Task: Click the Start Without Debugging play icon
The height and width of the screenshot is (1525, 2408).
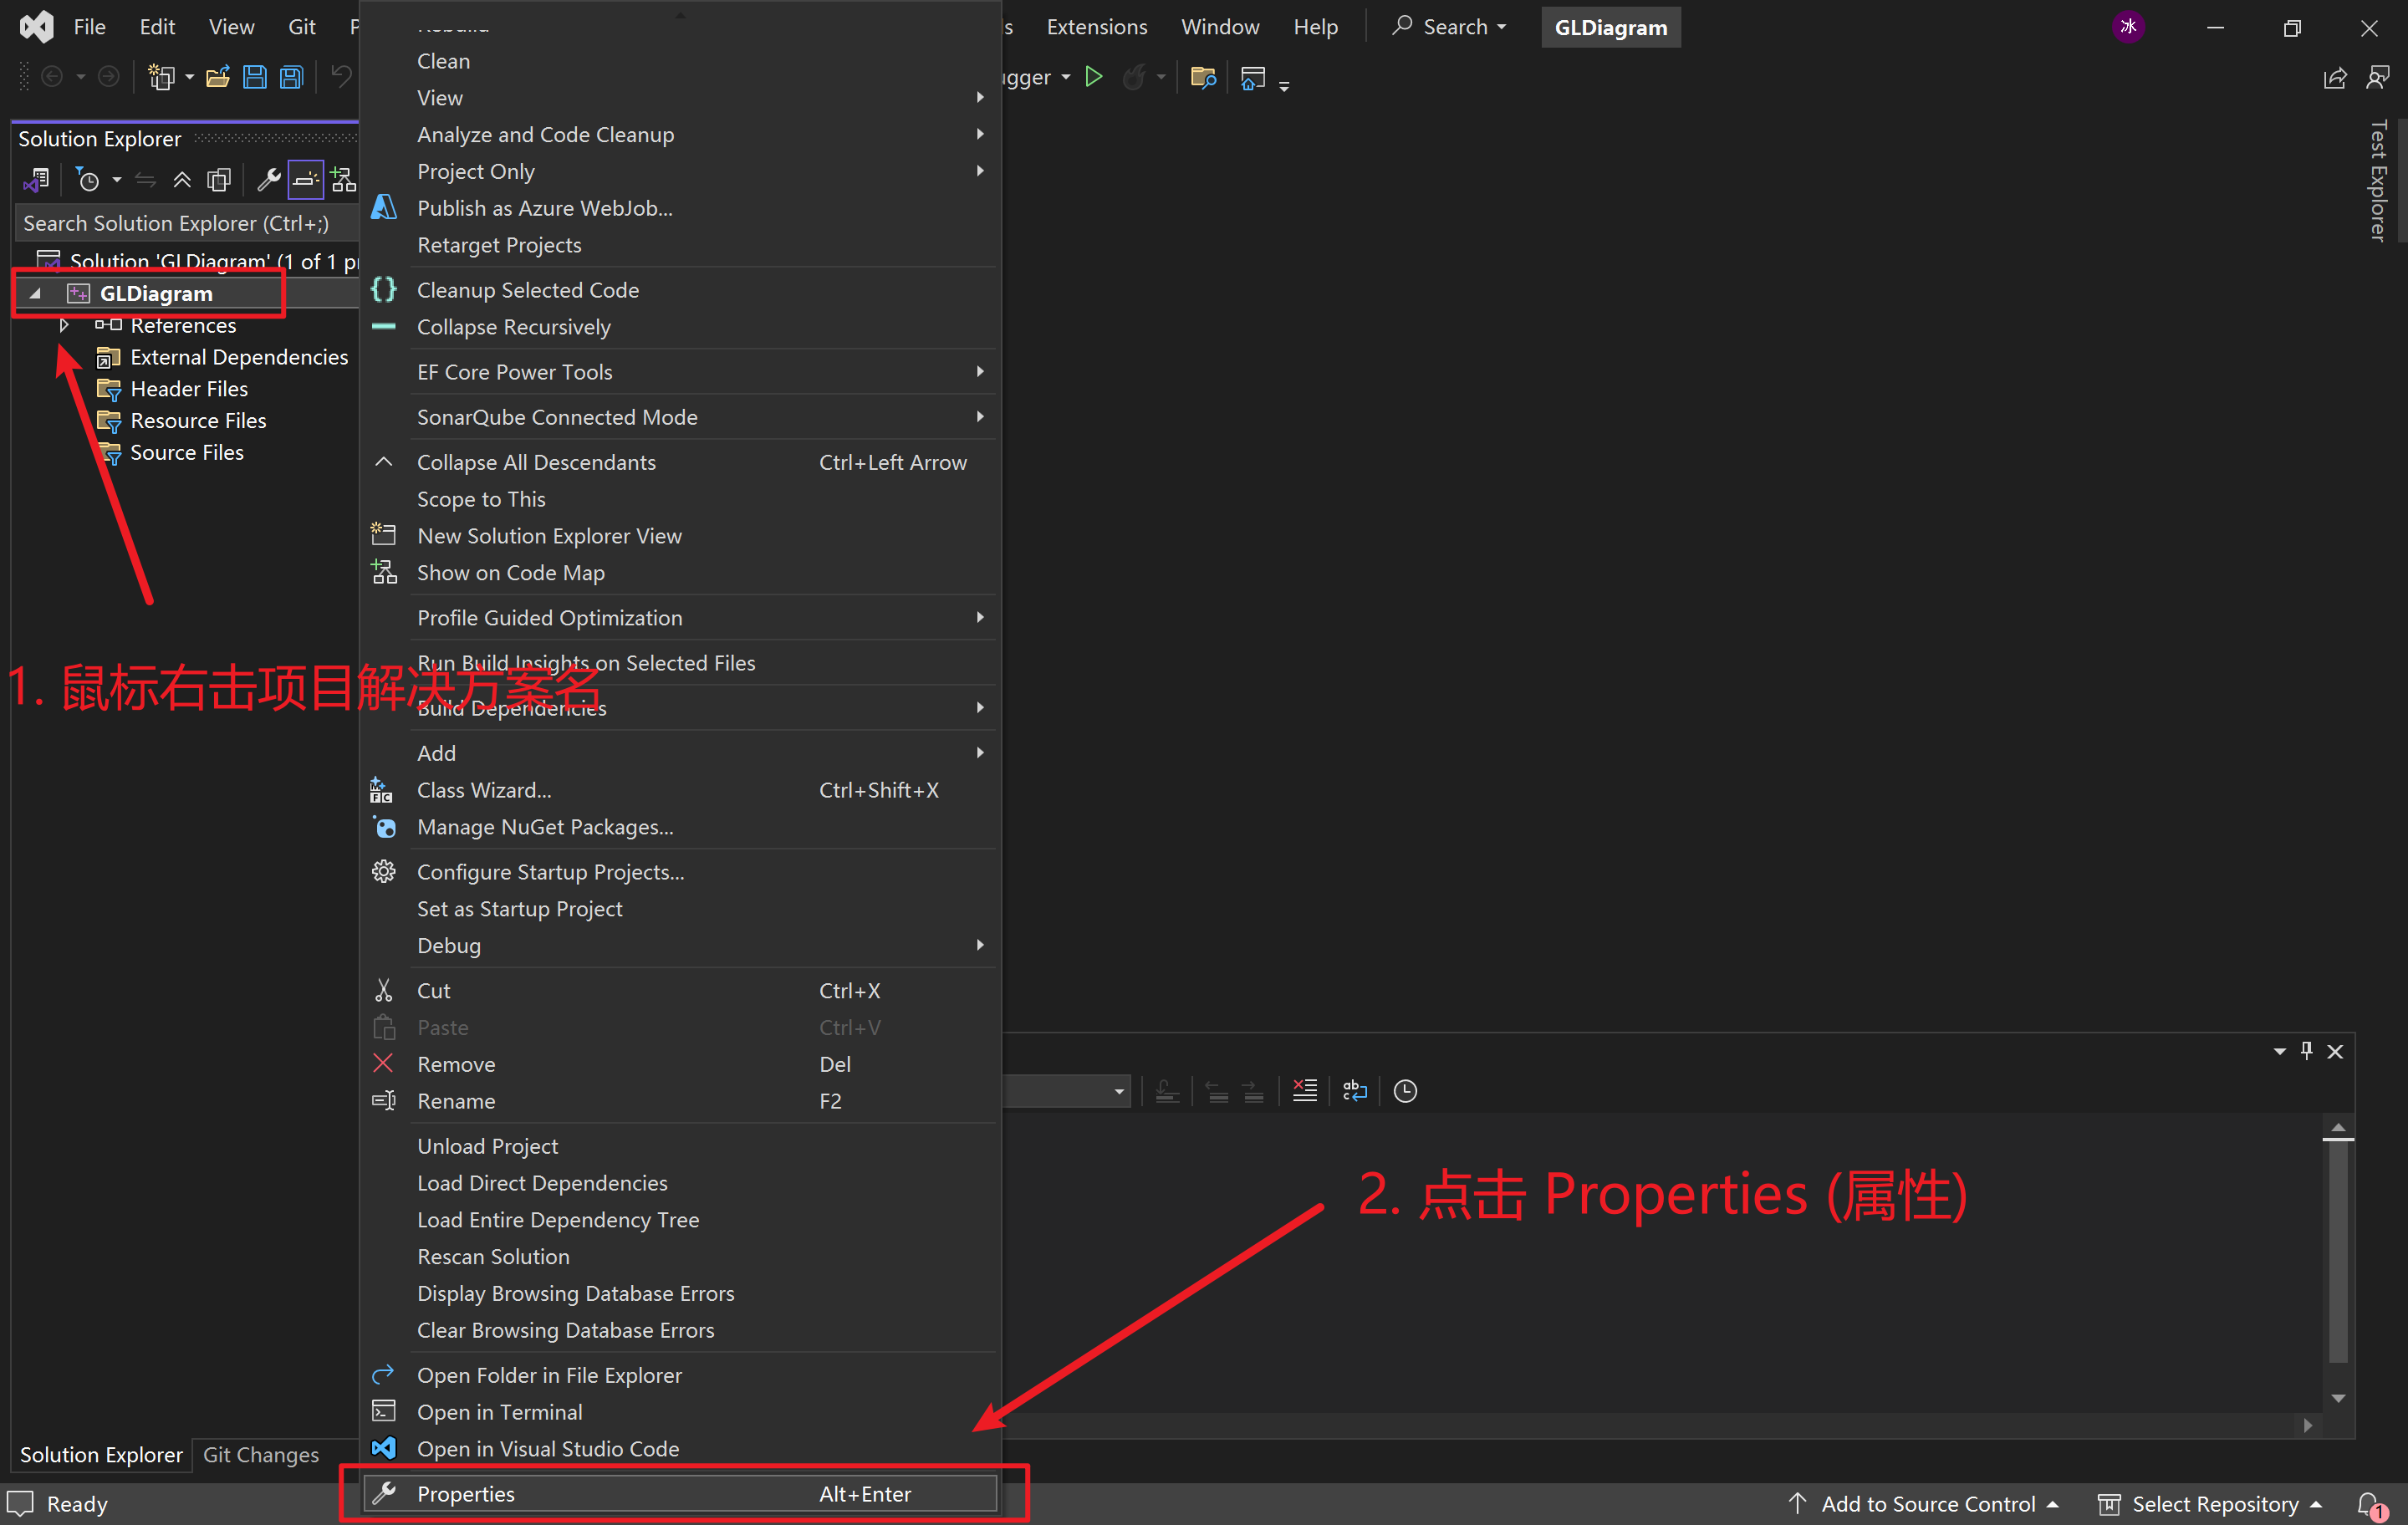Action: click(1093, 77)
